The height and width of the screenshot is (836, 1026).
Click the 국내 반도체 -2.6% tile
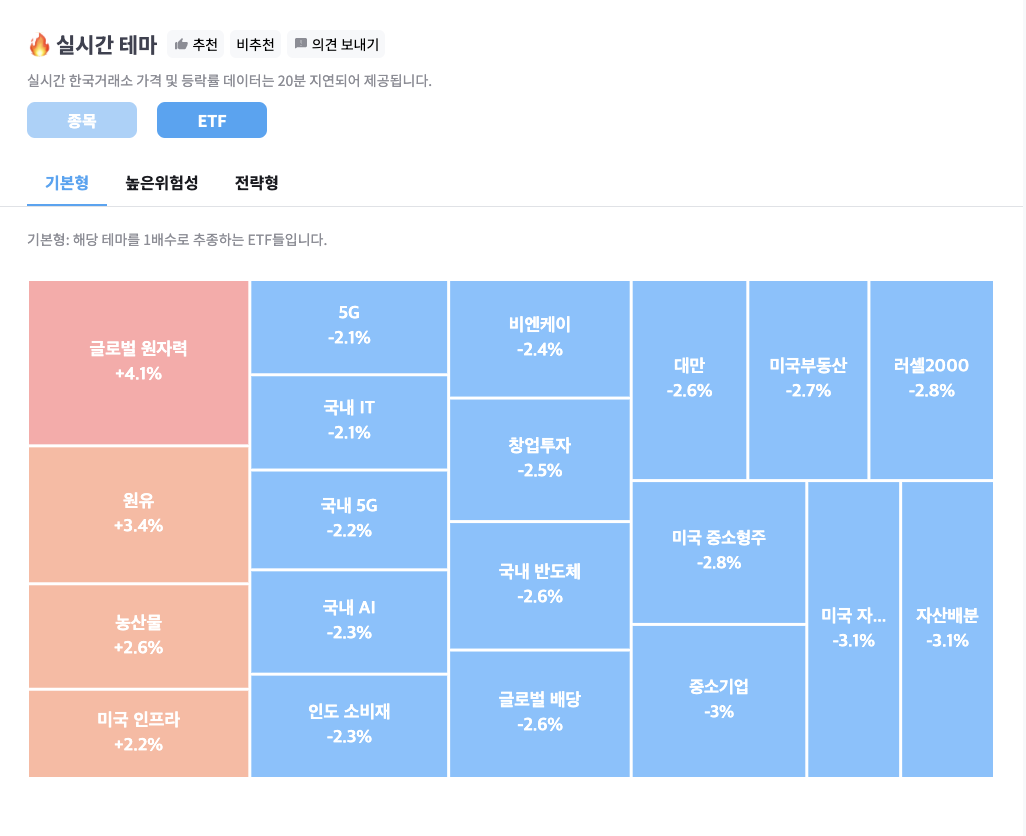coord(540,584)
